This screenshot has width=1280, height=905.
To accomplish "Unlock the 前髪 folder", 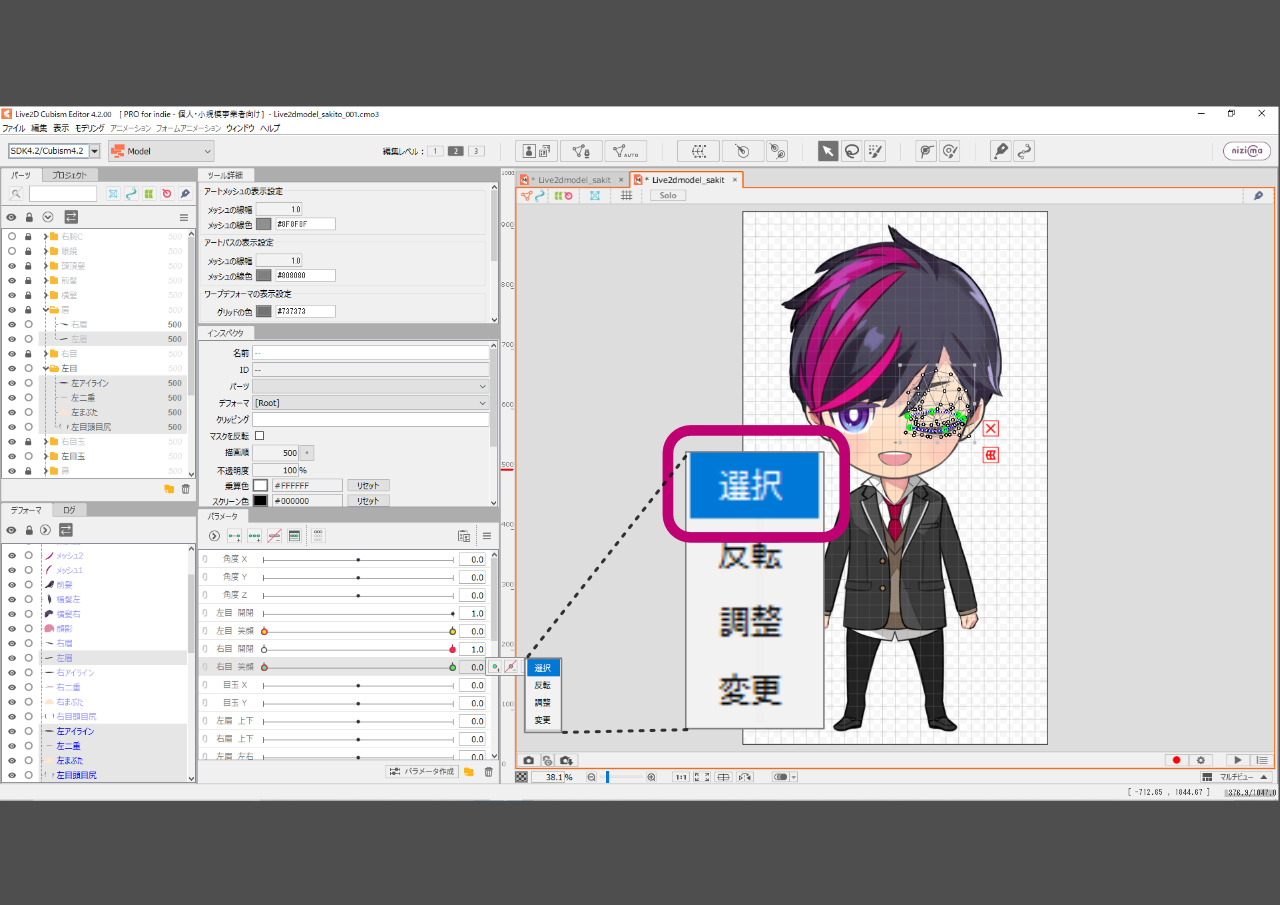I will 29,281.
